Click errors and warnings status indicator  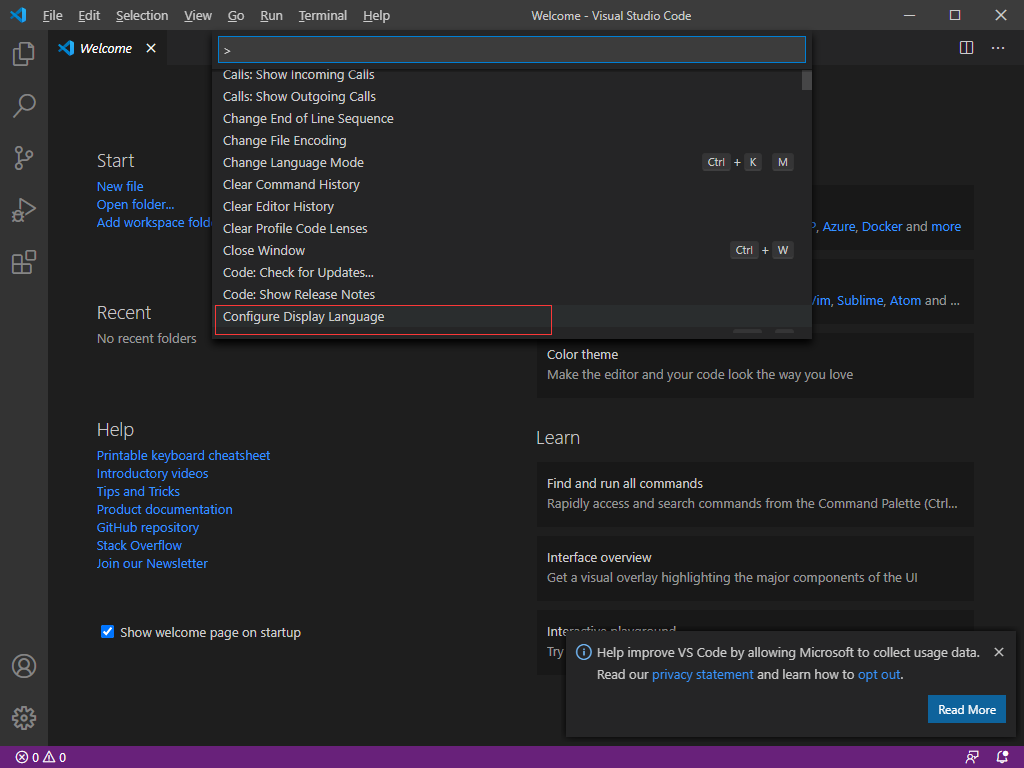click(40, 758)
